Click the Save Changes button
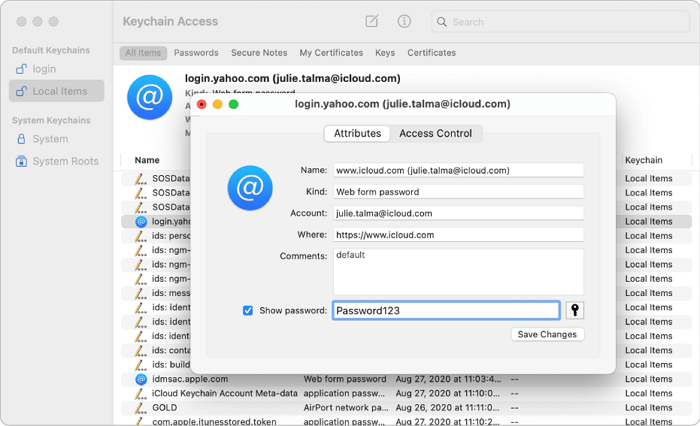The width and height of the screenshot is (700, 426). point(546,334)
